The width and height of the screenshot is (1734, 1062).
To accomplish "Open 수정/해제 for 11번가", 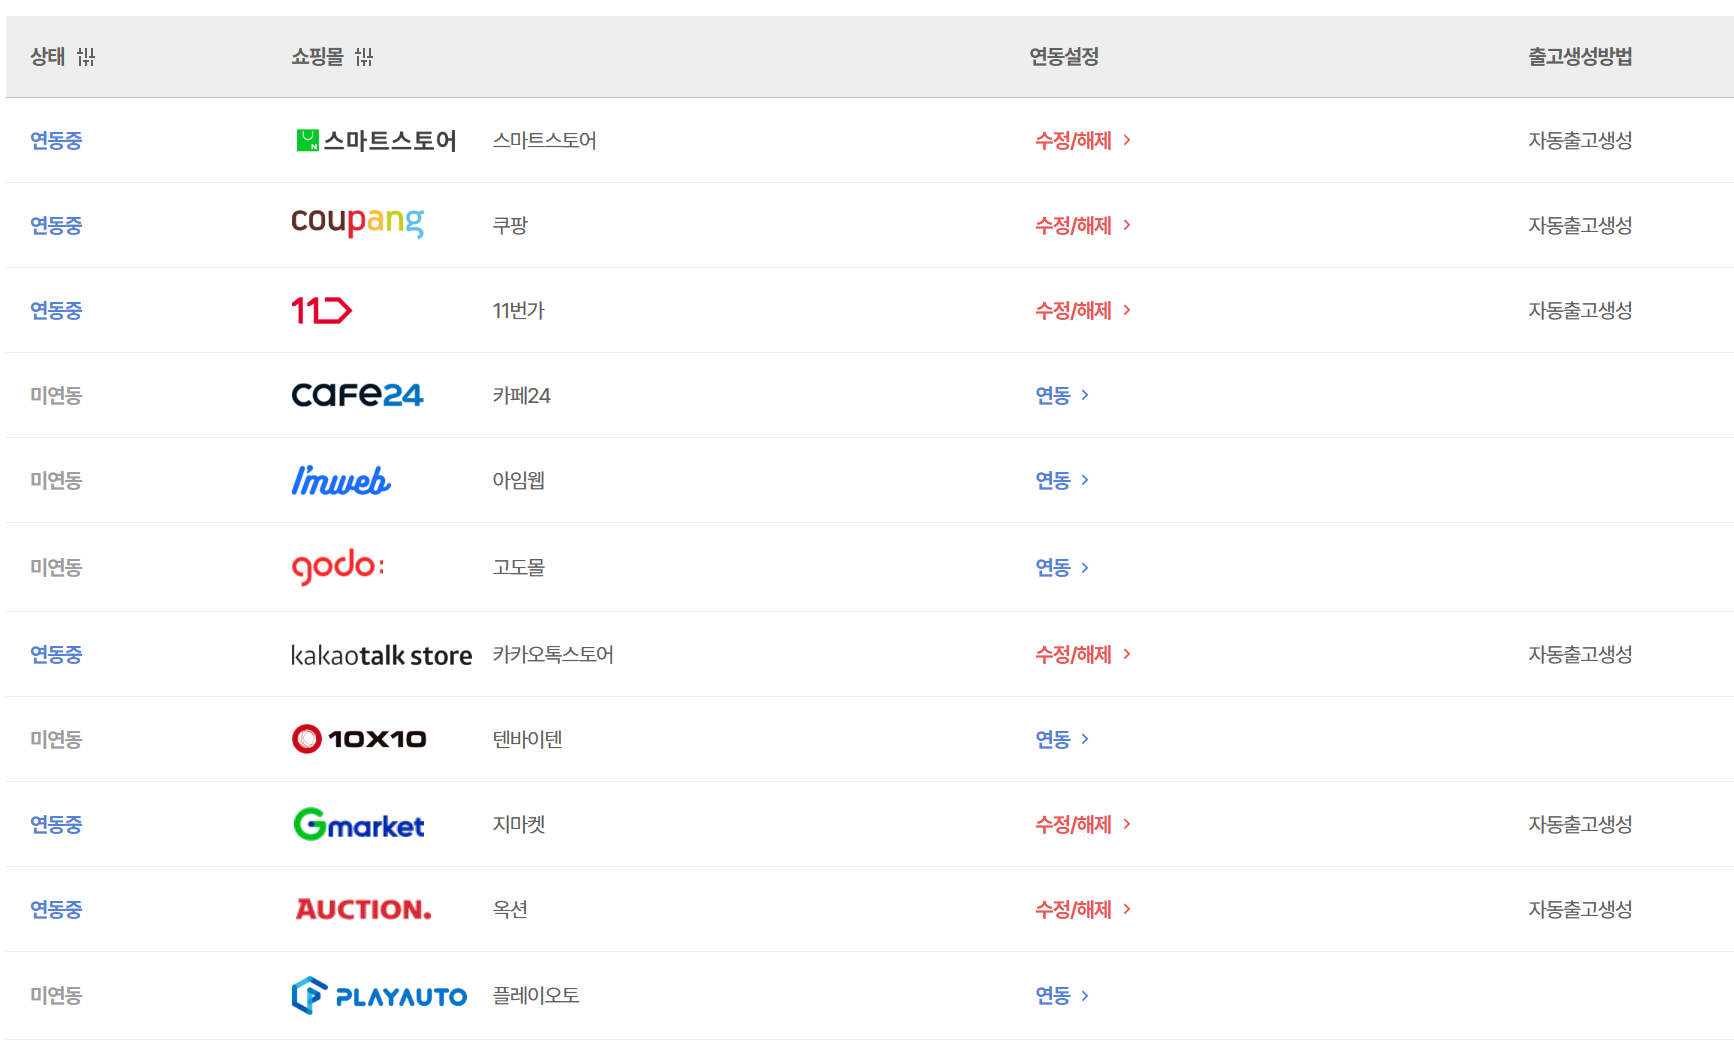I will 1083,311.
